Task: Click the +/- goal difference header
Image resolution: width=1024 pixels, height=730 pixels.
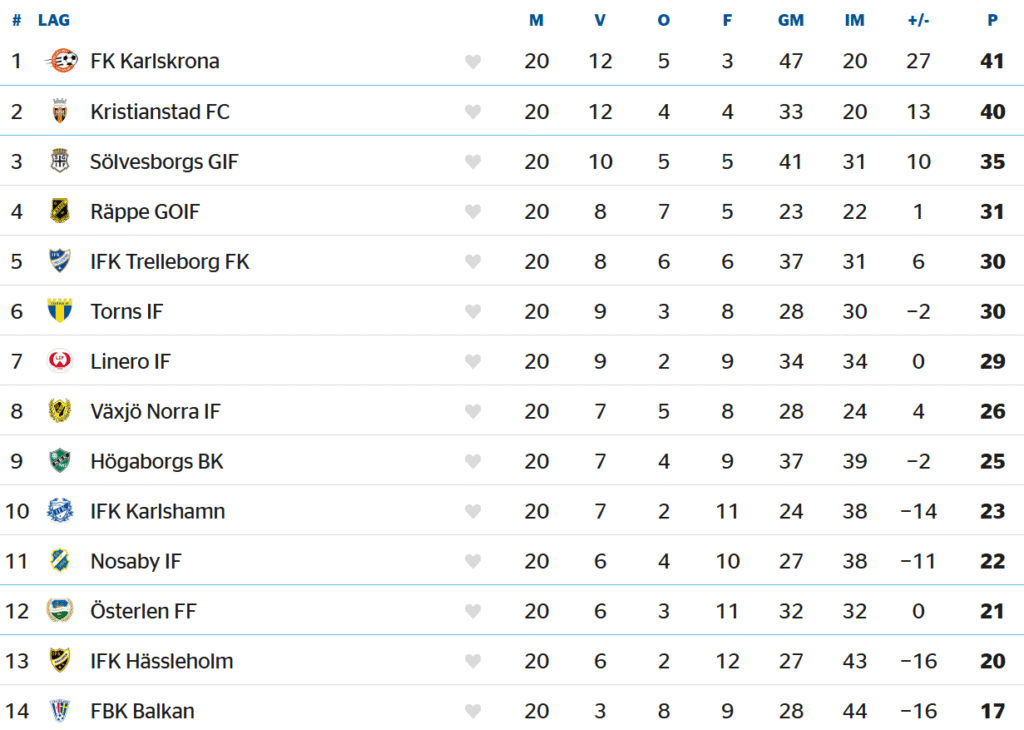Action: tap(918, 20)
